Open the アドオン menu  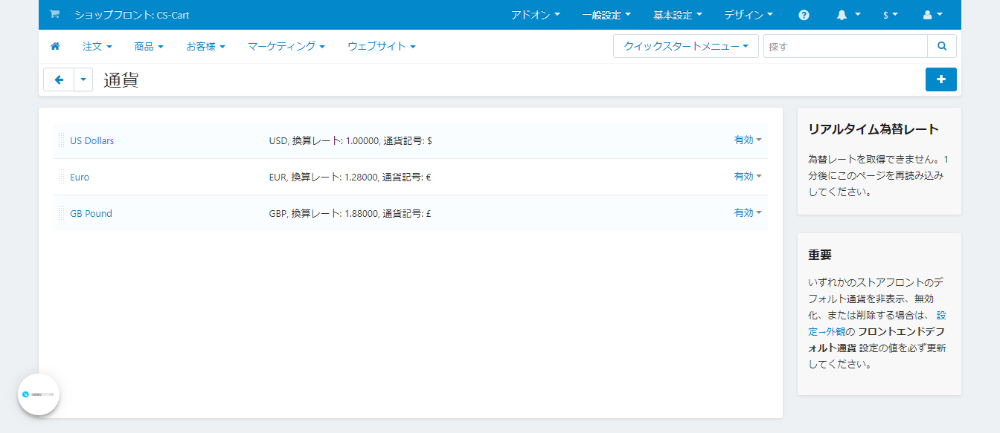click(x=535, y=15)
